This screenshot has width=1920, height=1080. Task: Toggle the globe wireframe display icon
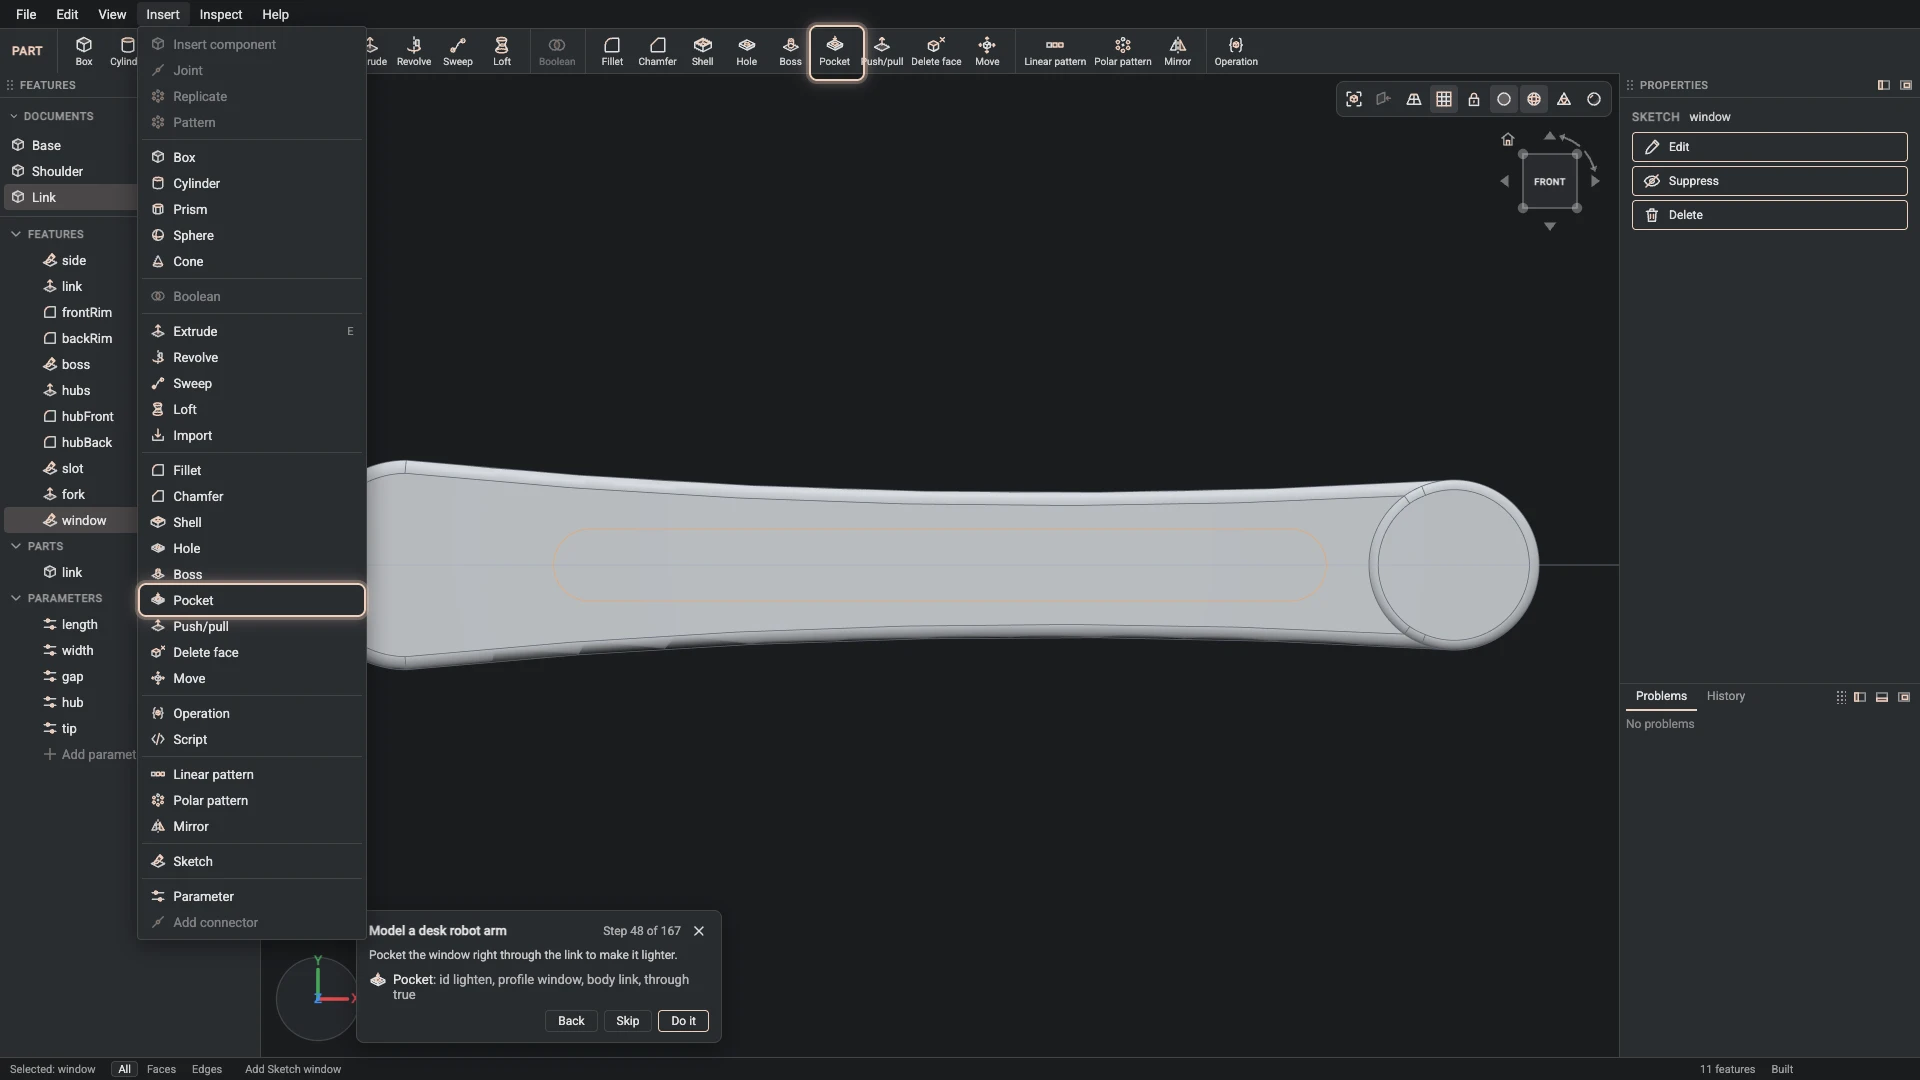[x=1534, y=99]
